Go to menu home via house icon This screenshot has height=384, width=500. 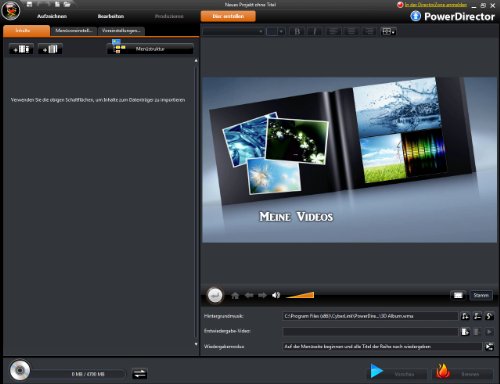click(235, 295)
